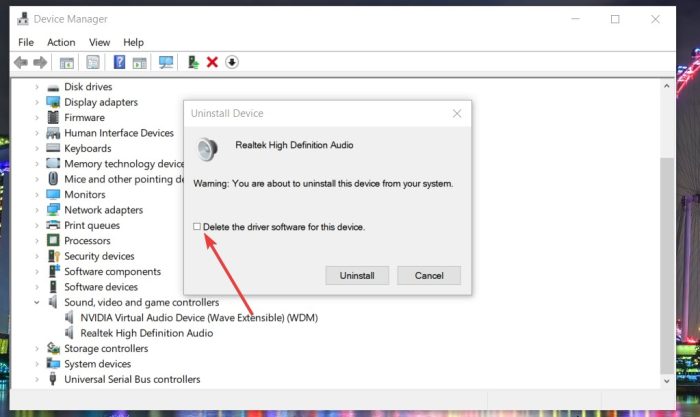
Task: Expand the Human Interface Devices node
Action: click(x=37, y=133)
